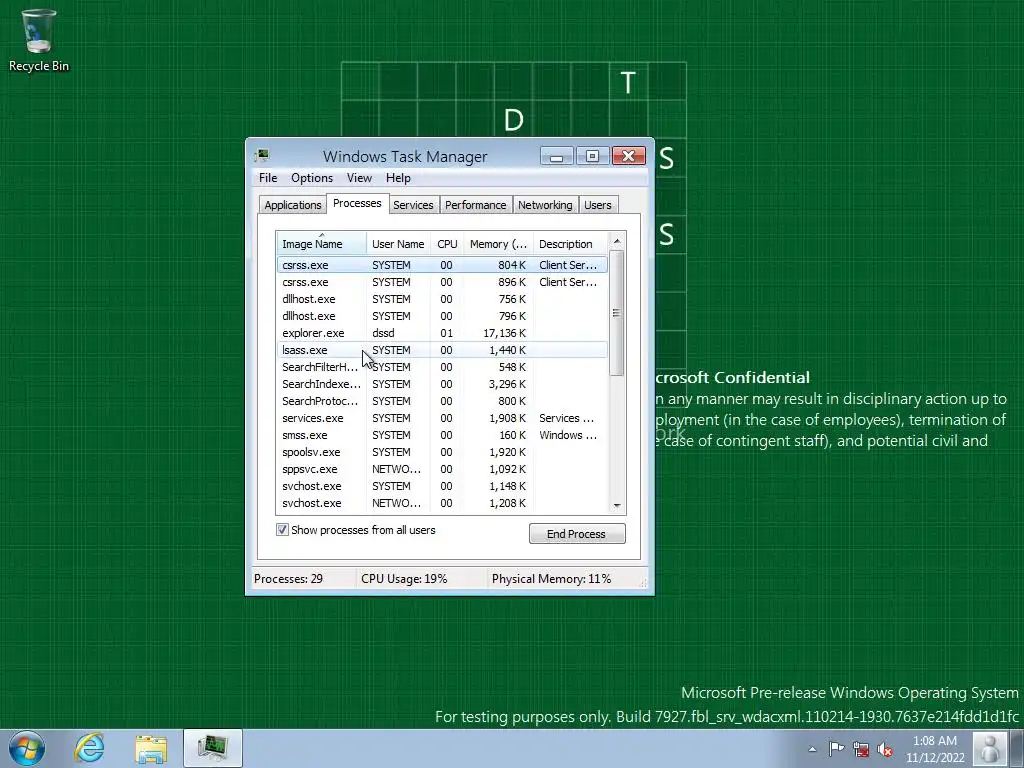Viewport: 1024px width, 768px height.
Task: Select the Processes tab
Action: [x=357, y=203]
